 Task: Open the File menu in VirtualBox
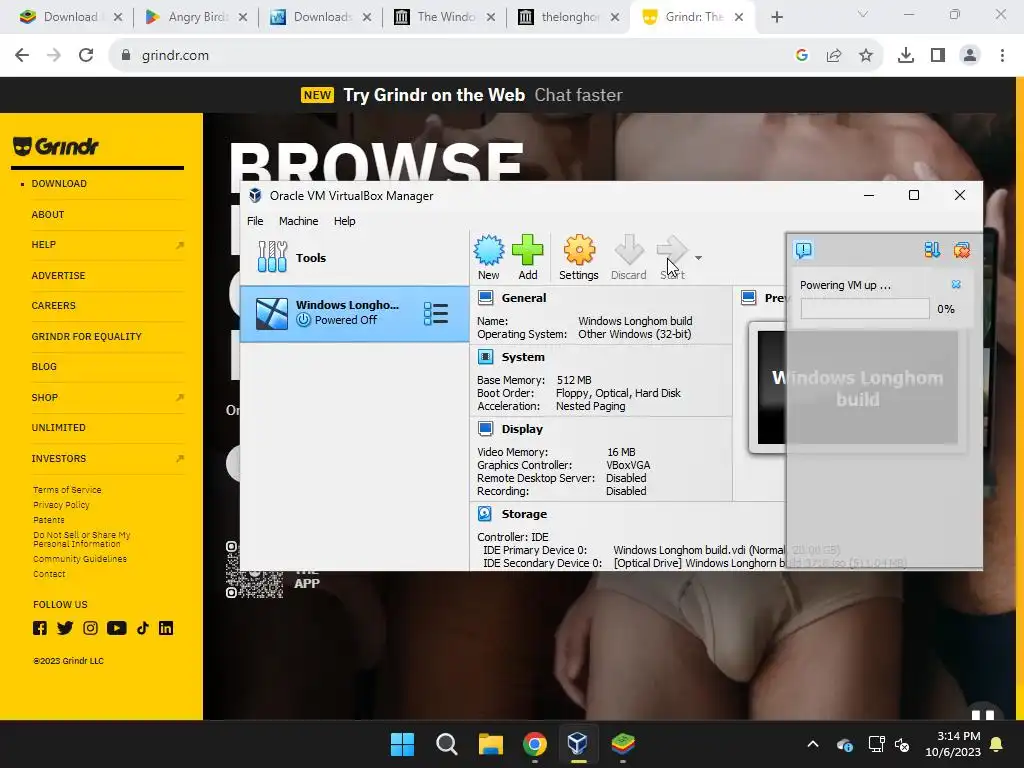pyautogui.click(x=255, y=221)
